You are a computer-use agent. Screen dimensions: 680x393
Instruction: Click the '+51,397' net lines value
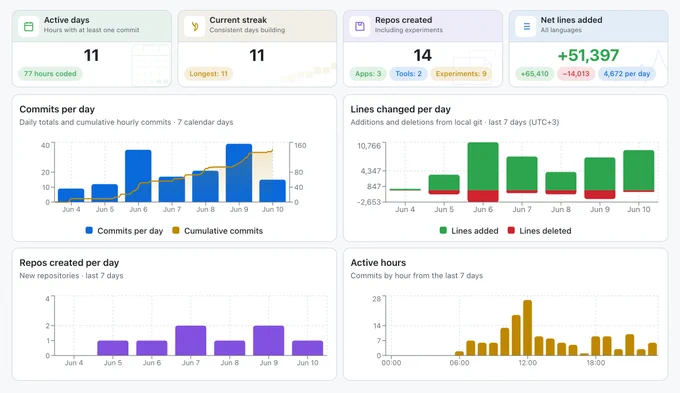[x=588, y=55]
